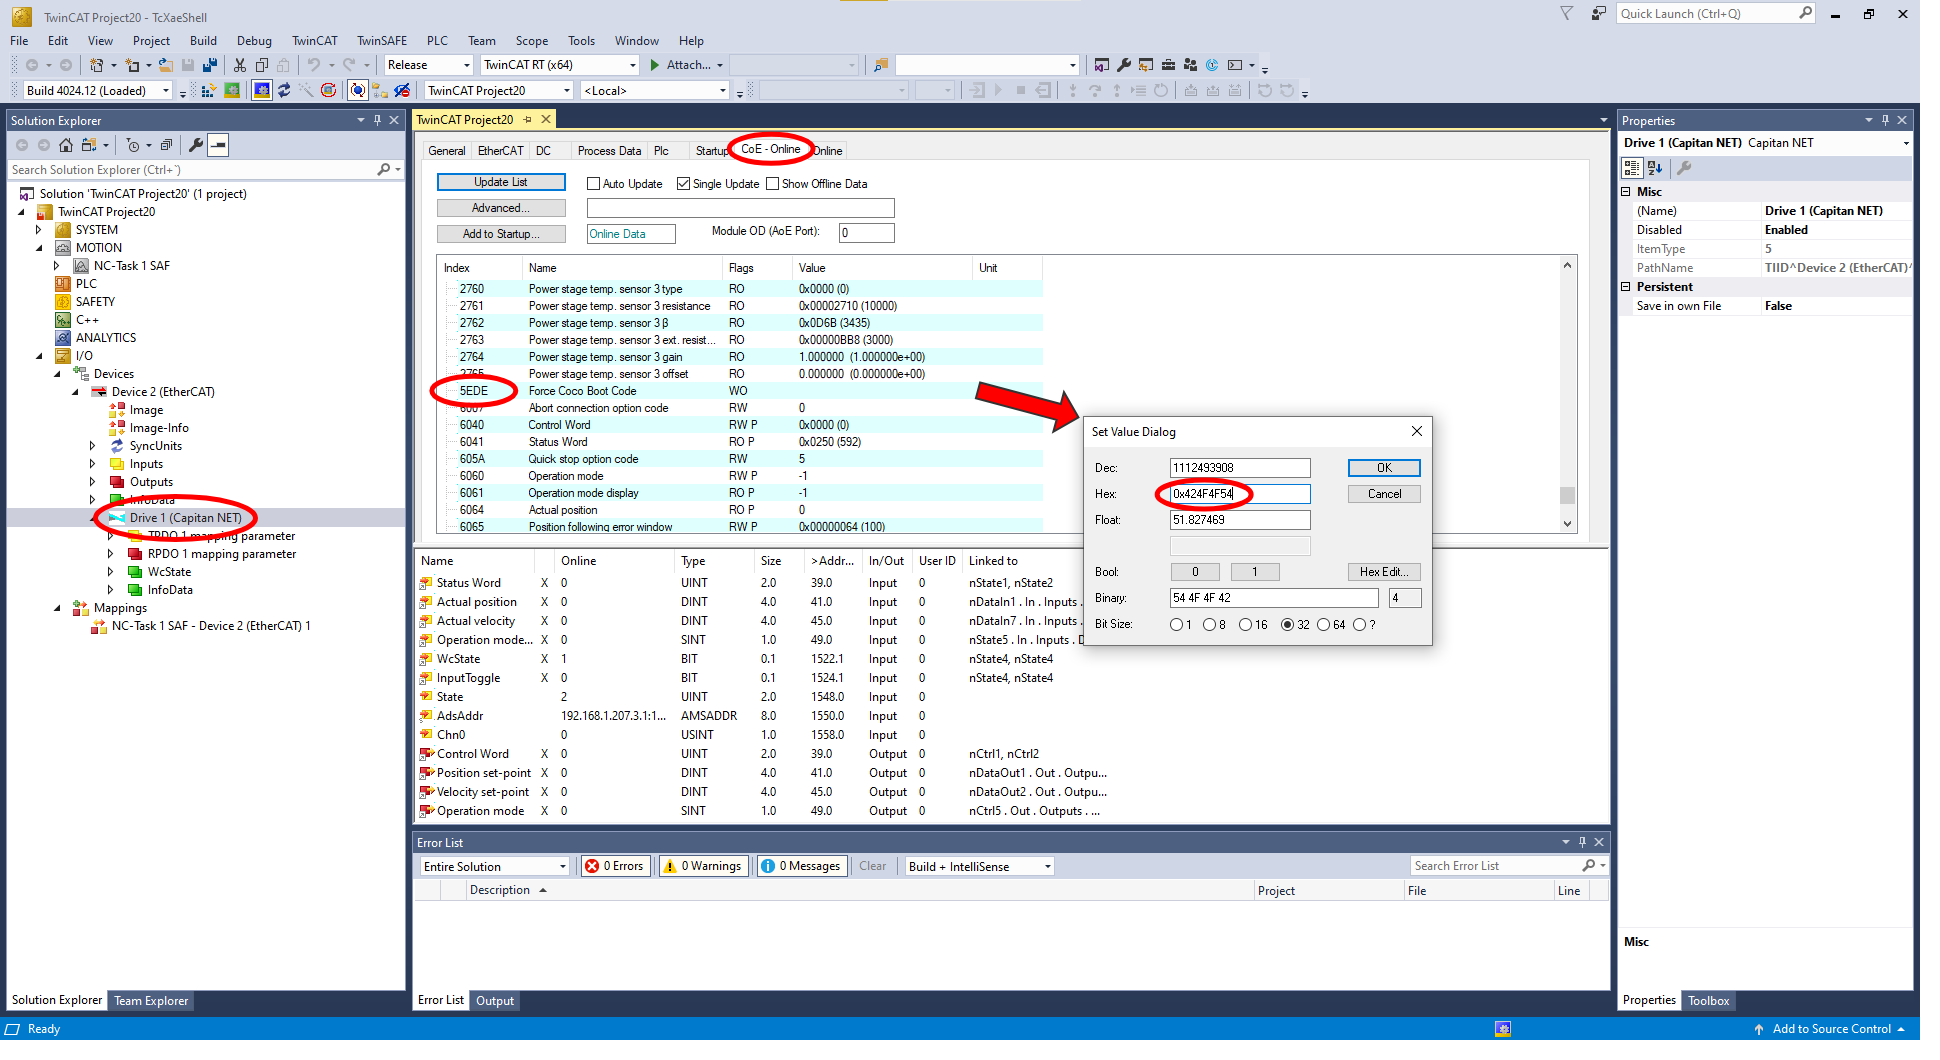This screenshot has height=1060, width=1940.
Task: Click the Update List button
Action: click(500, 182)
